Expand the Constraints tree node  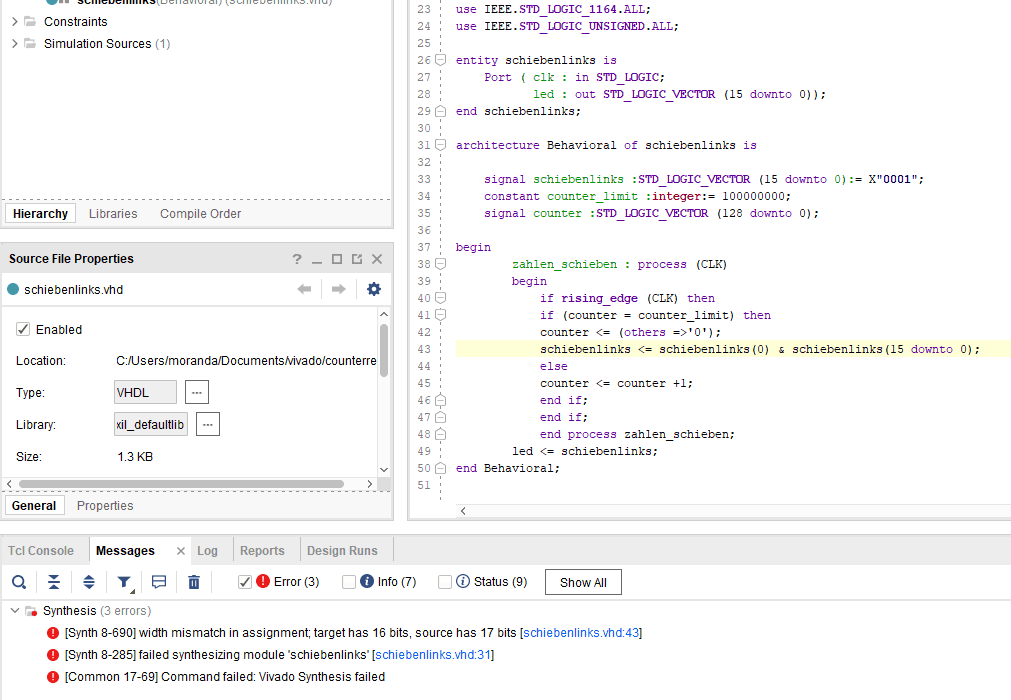(x=15, y=21)
